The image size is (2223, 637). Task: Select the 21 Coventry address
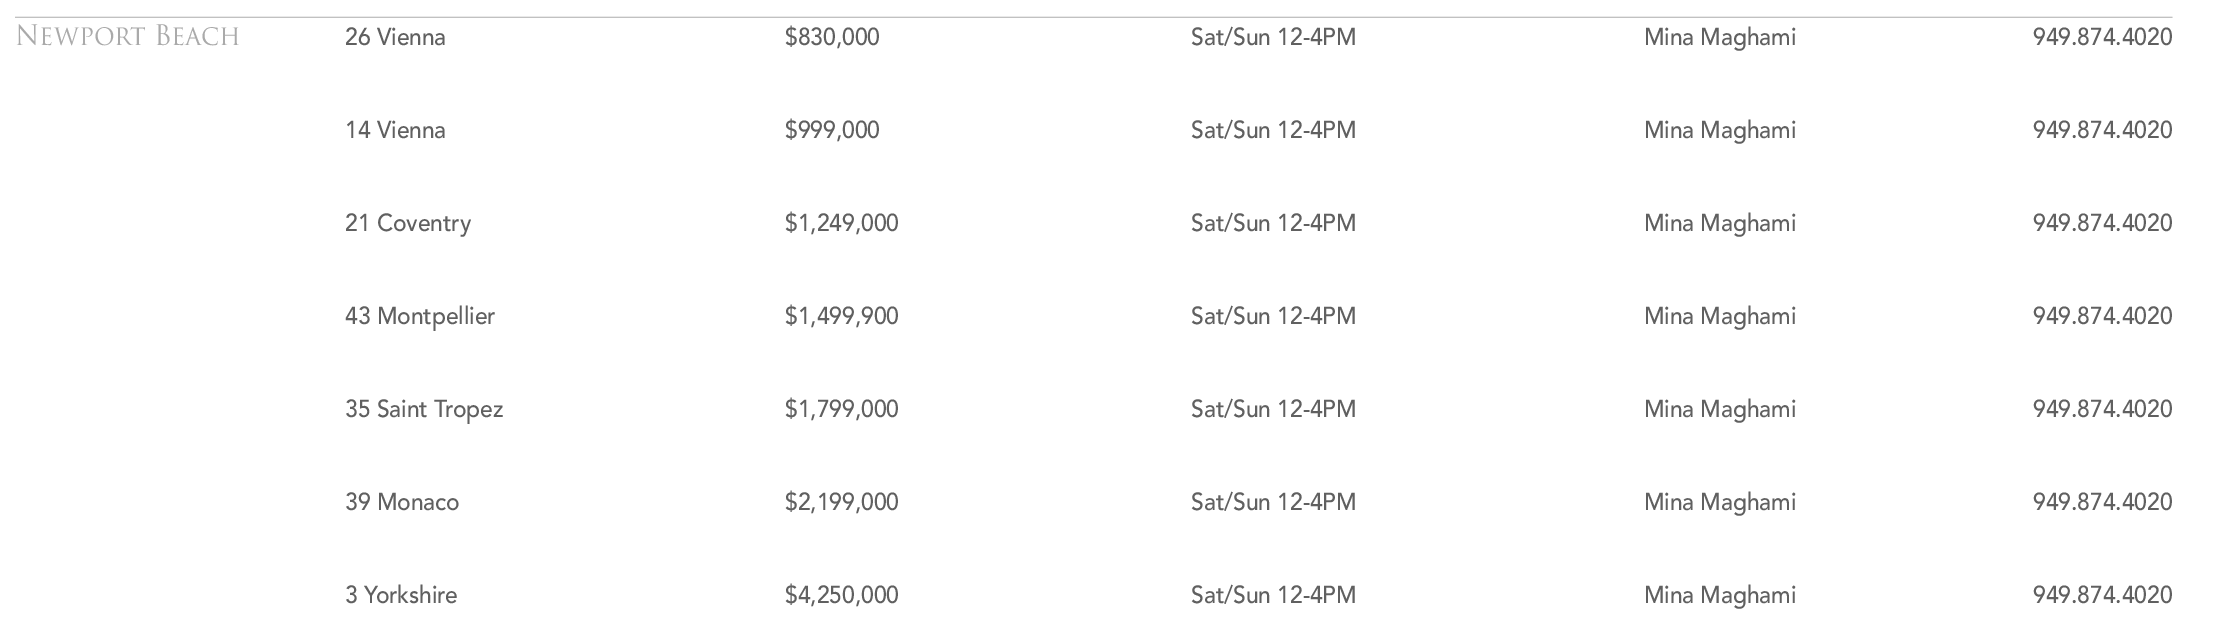pyautogui.click(x=408, y=224)
